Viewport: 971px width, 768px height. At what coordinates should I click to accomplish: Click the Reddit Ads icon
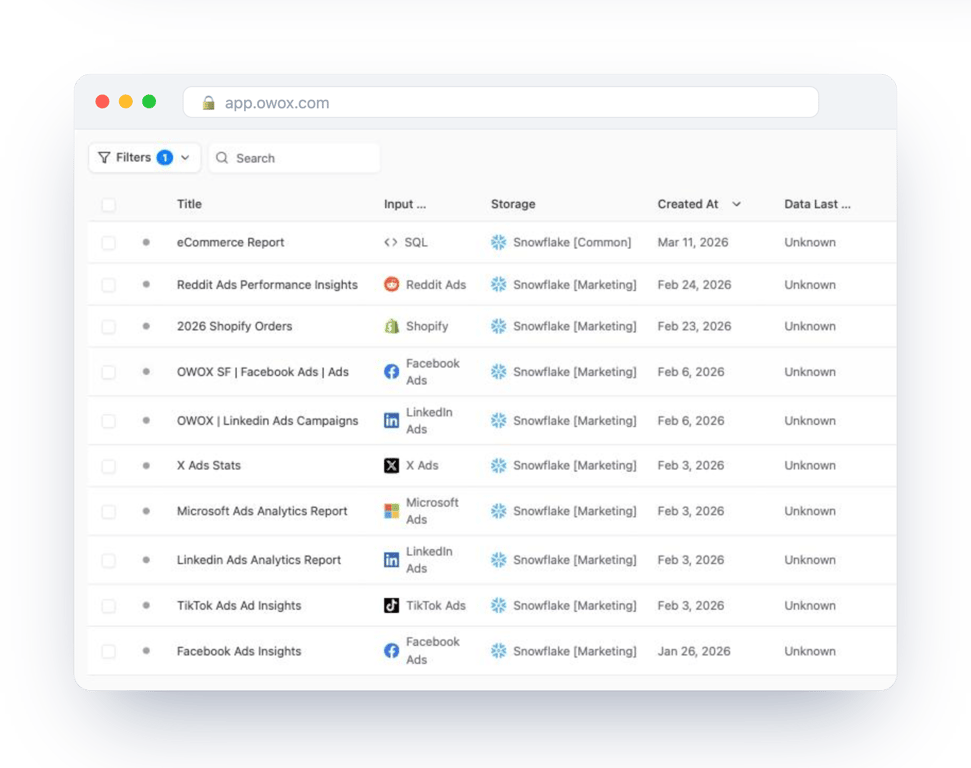tap(391, 284)
